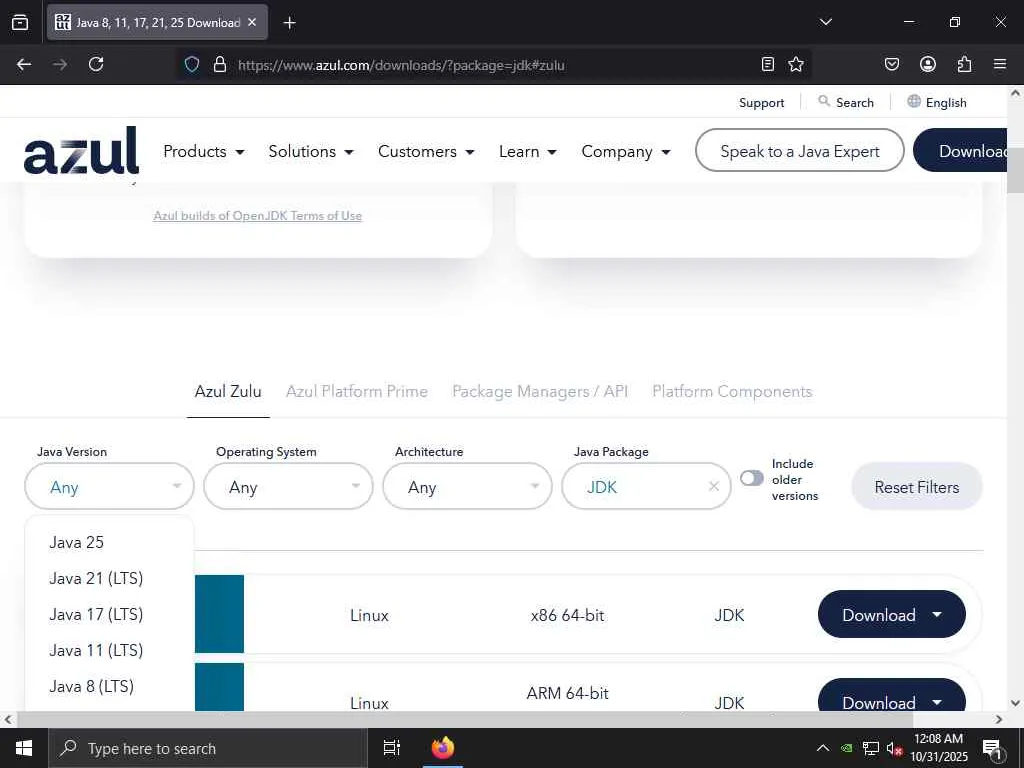1024x768 pixels.
Task: Expand the Customers menu
Action: coord(426,152)
